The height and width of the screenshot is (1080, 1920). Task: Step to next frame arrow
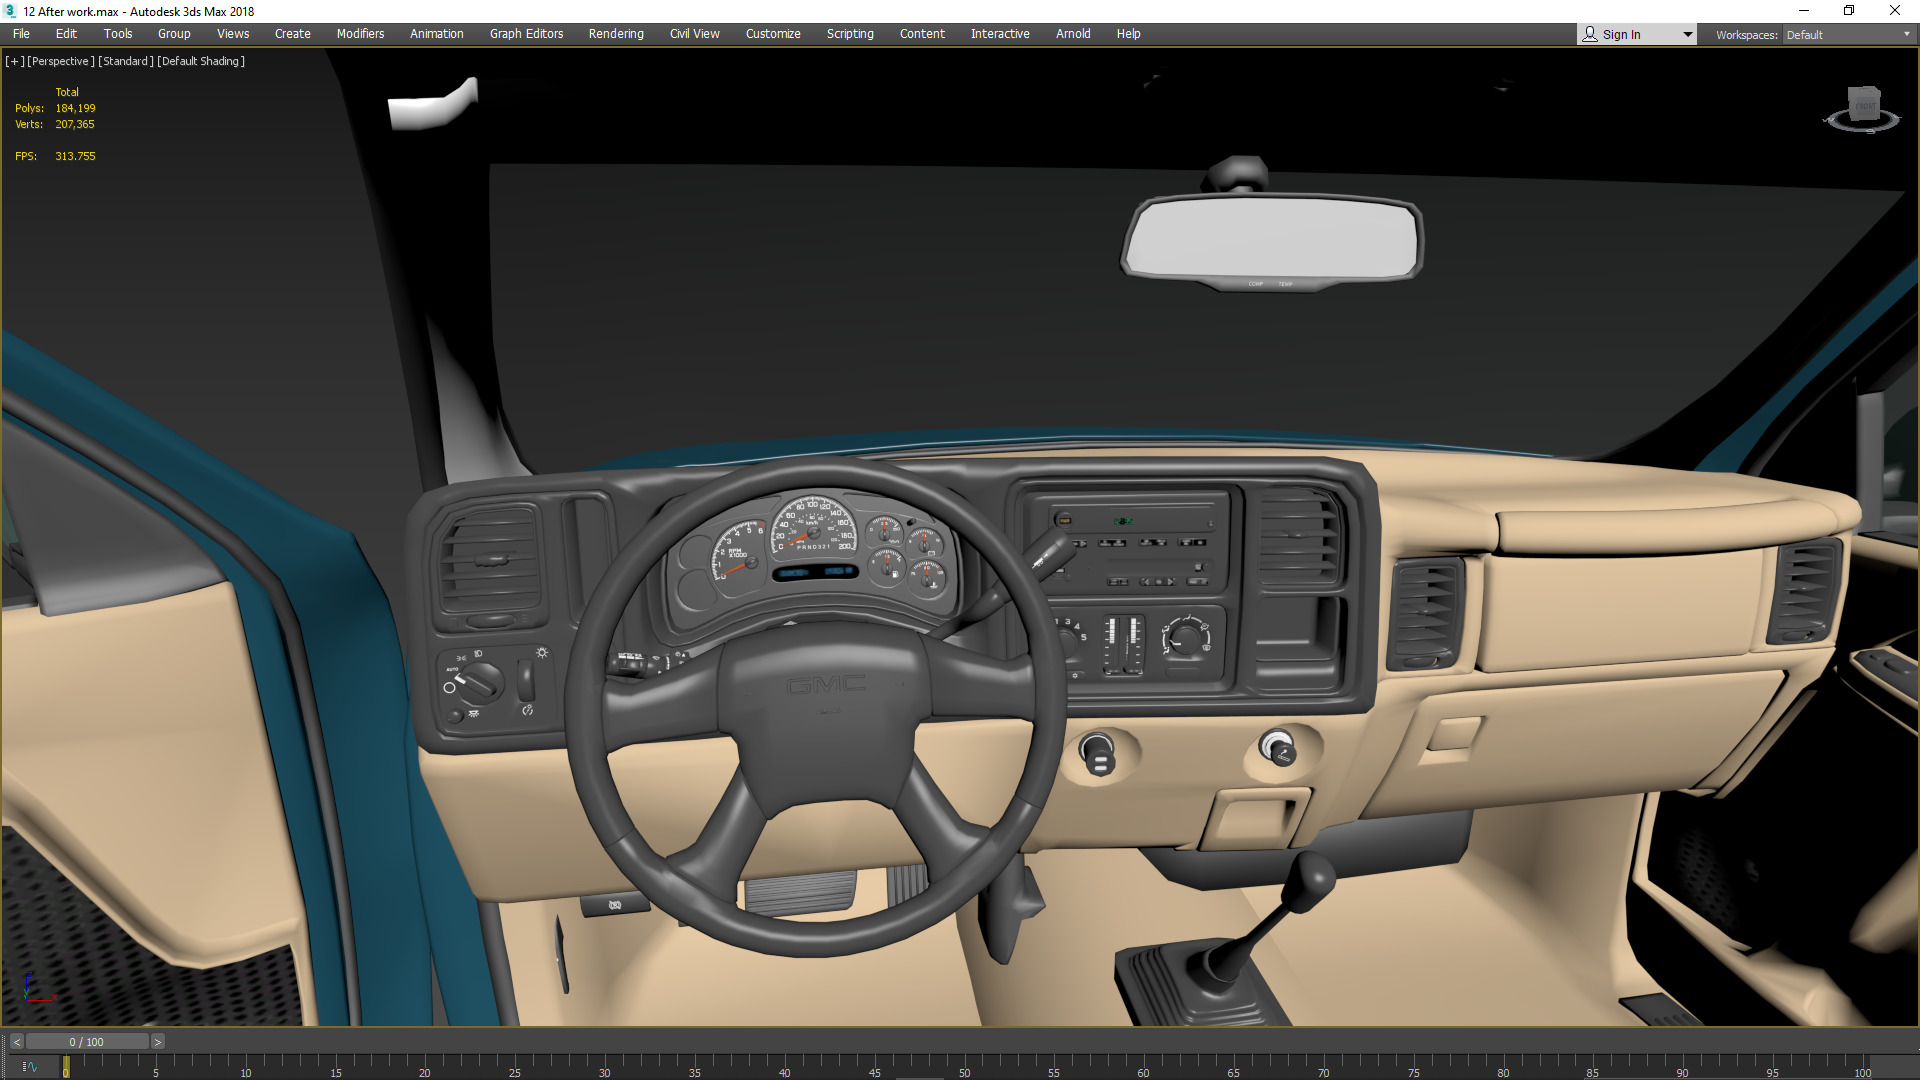pyautogui.click(x=158, y=1042)
